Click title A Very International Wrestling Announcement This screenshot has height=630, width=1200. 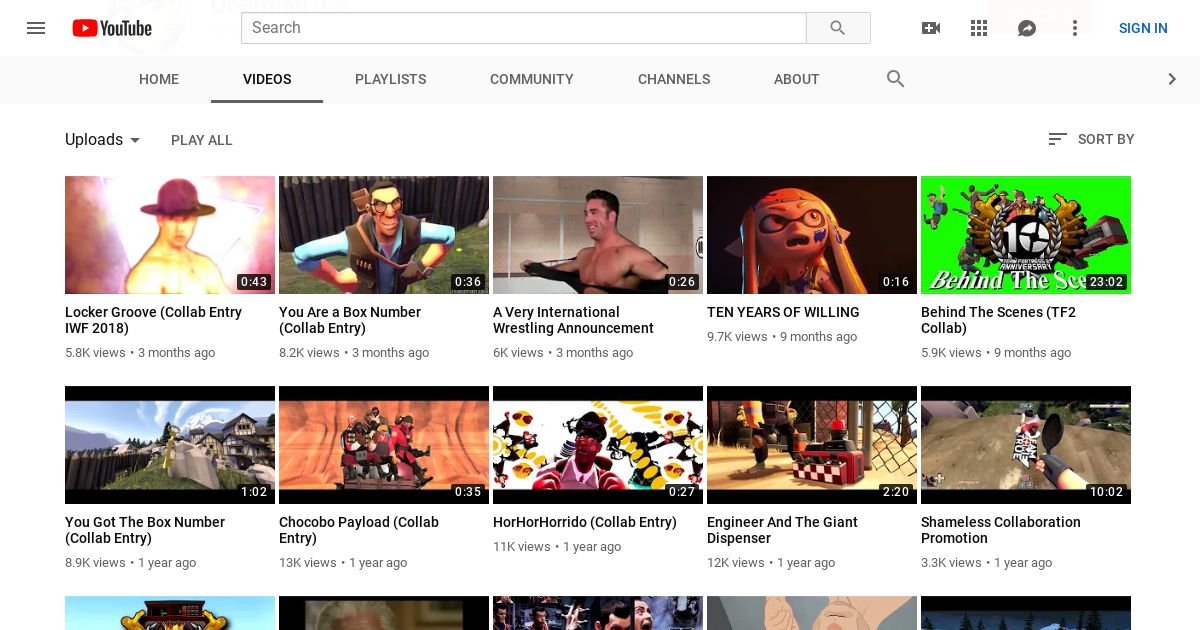[x=573, y=320]
